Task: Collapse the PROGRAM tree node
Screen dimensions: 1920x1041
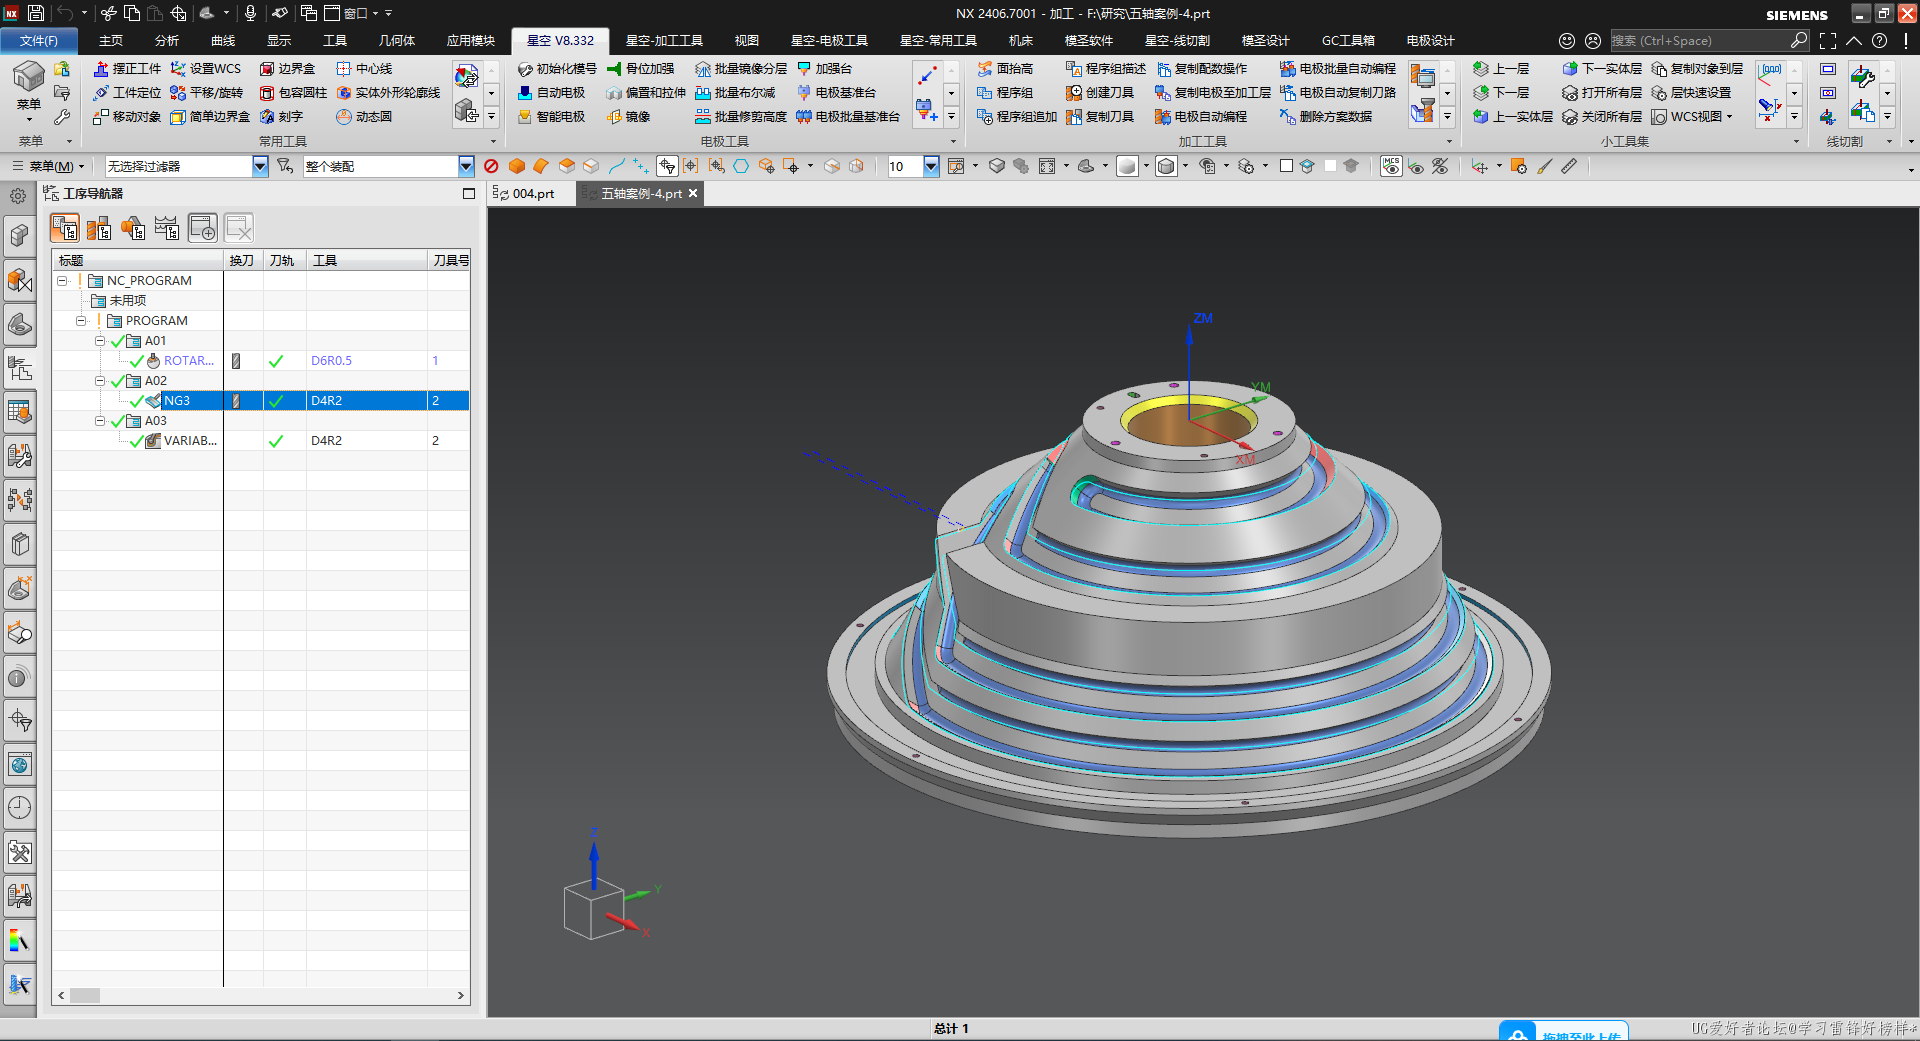Action: [81, 321]
